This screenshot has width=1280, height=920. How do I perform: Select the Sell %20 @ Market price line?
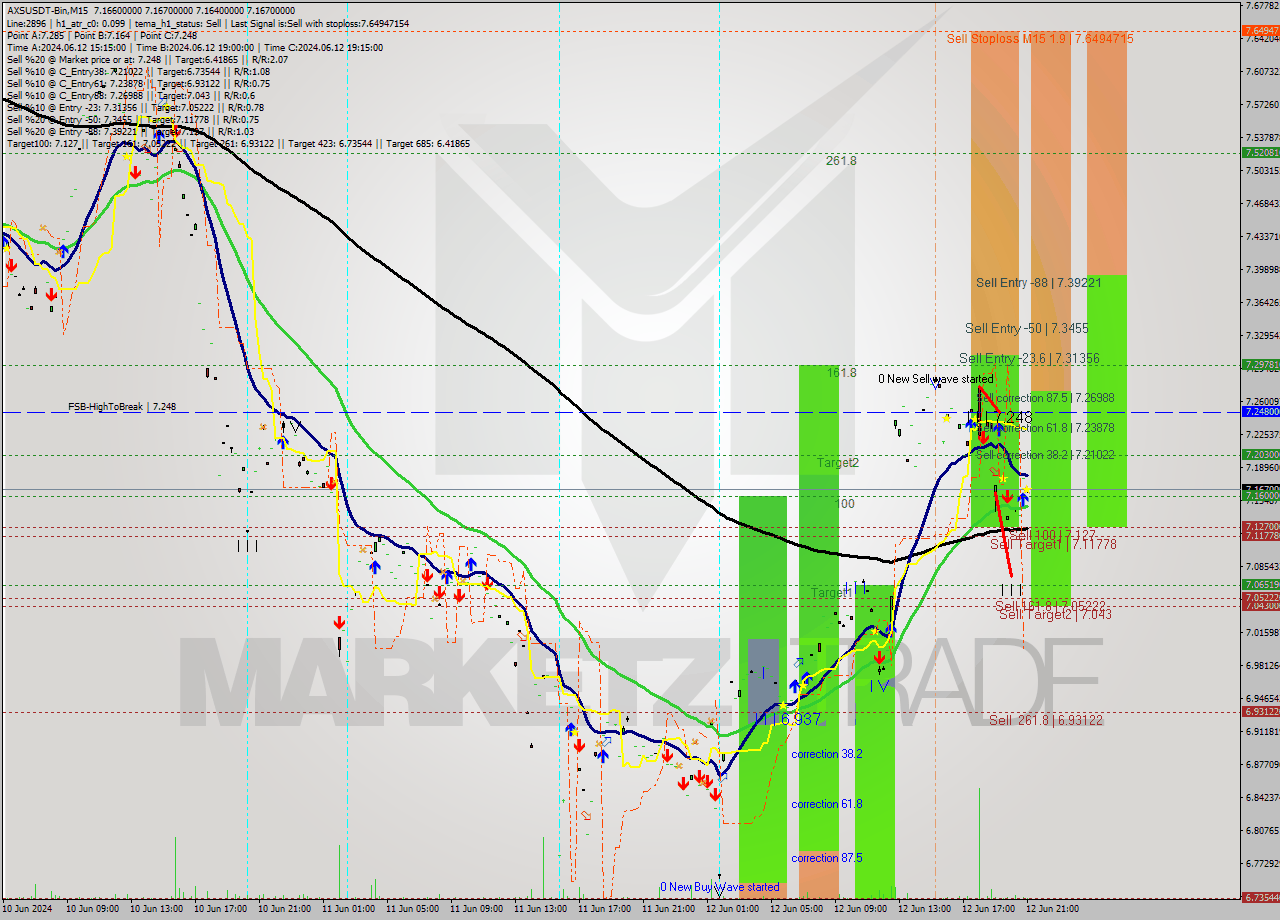pos(147,59)
